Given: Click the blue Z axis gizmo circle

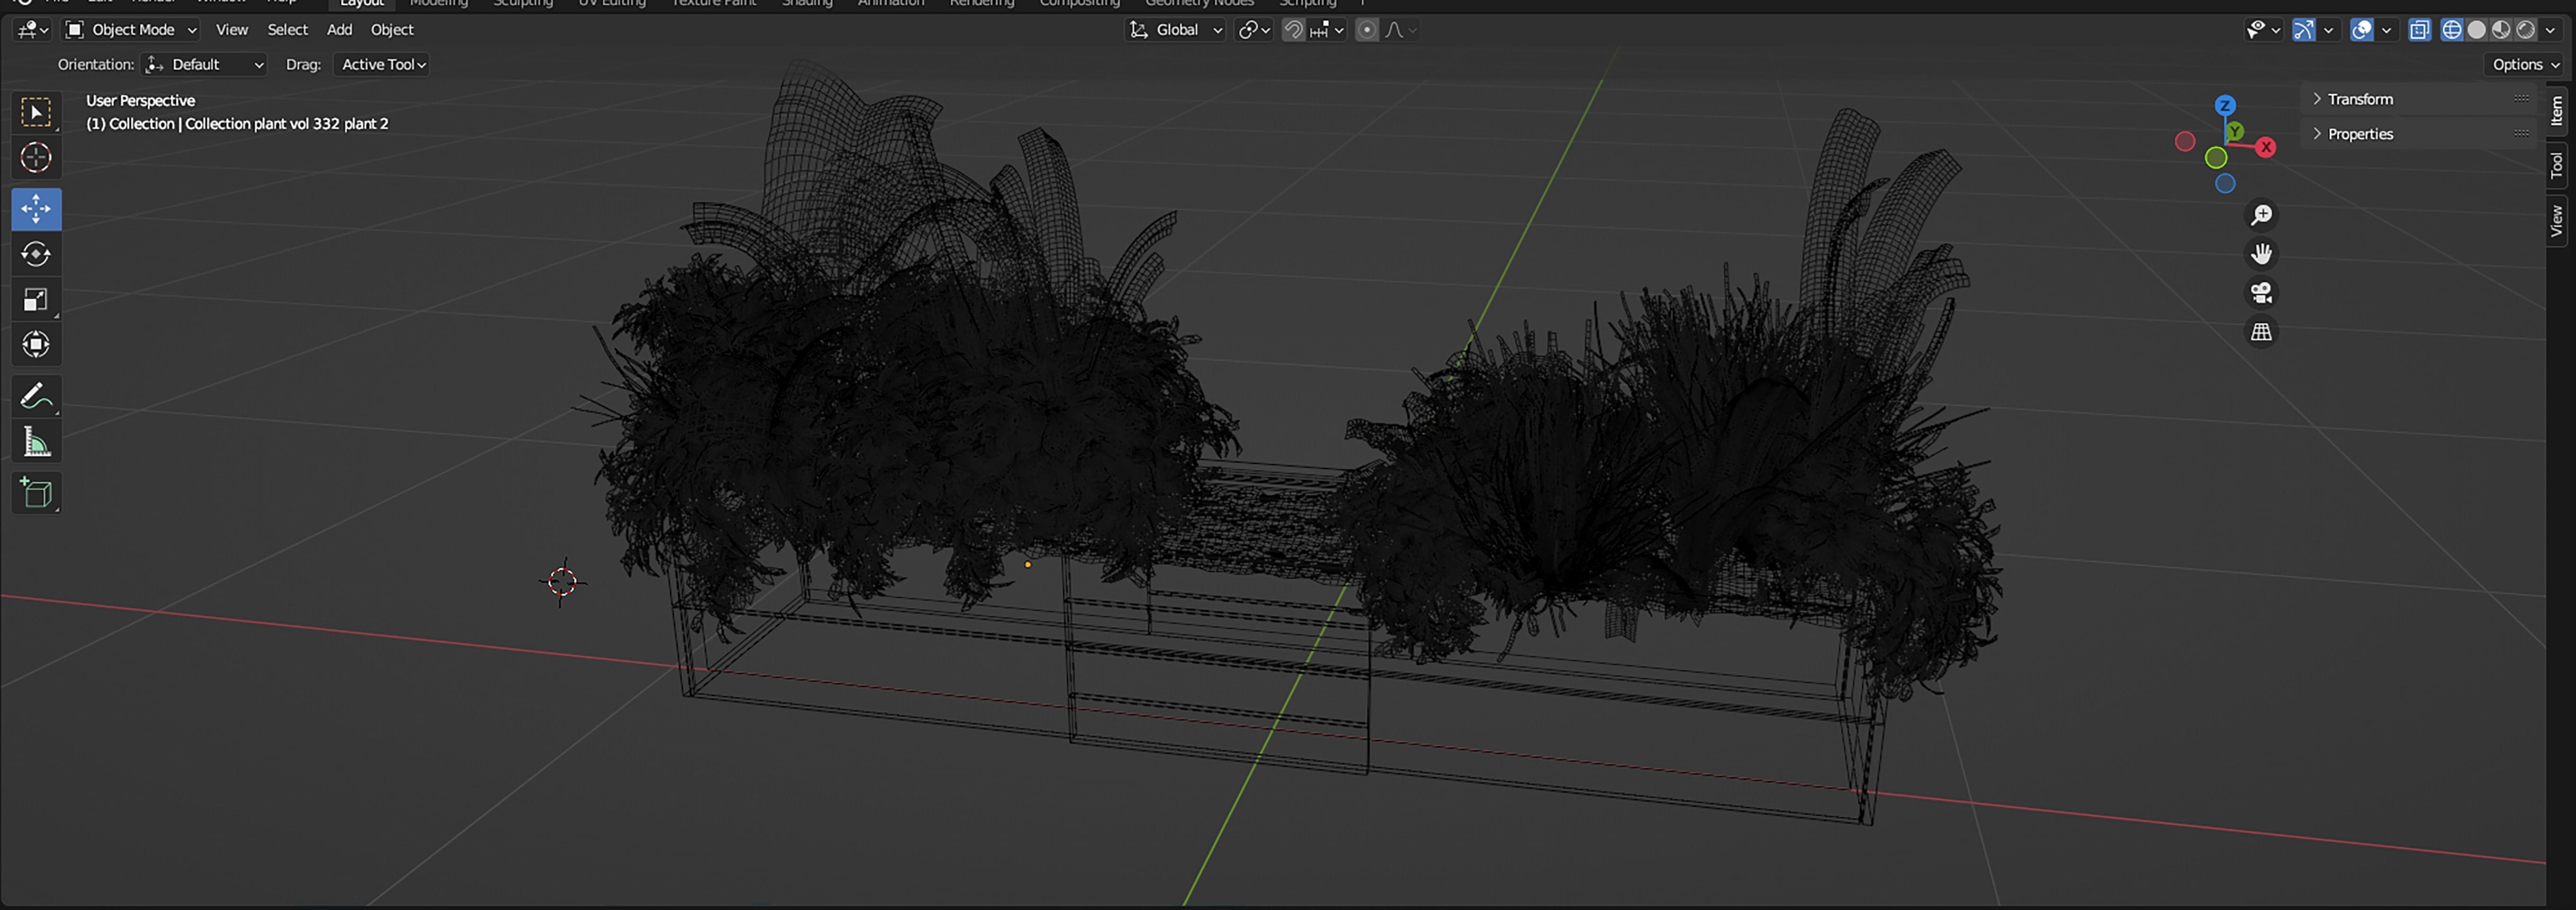Looking at the screenshot, I should [x=2225, y=105].
